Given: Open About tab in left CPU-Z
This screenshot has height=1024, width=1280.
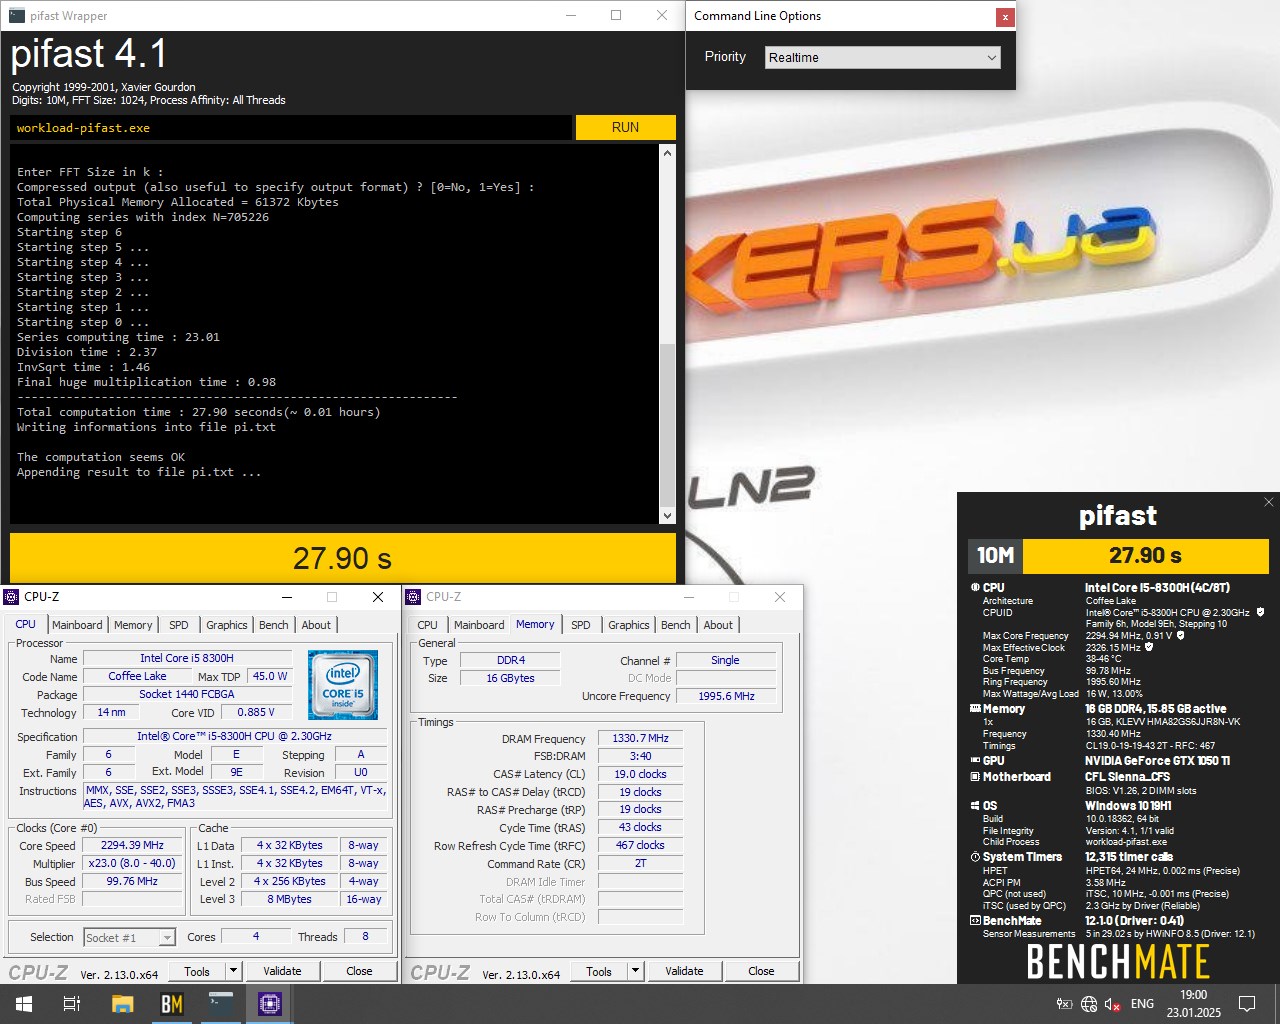Looking at the screenshot, I should tap(316, 625).
